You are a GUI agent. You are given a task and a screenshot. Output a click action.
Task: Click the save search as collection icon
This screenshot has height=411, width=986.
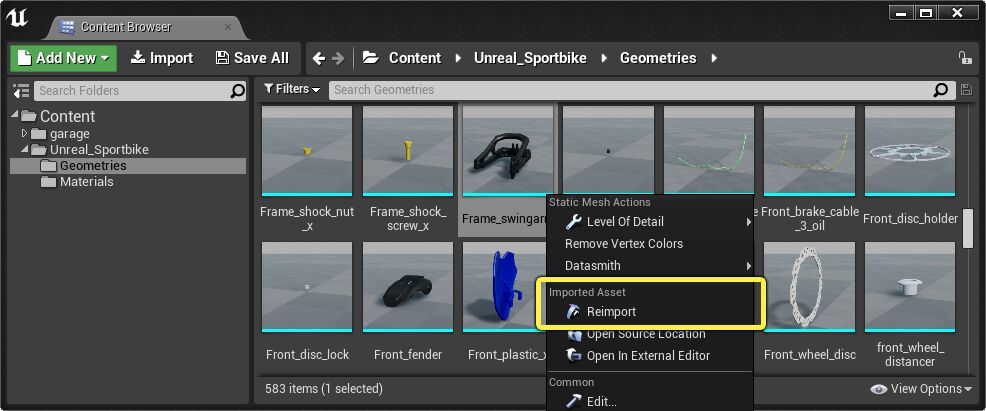[x=967, y=90]
